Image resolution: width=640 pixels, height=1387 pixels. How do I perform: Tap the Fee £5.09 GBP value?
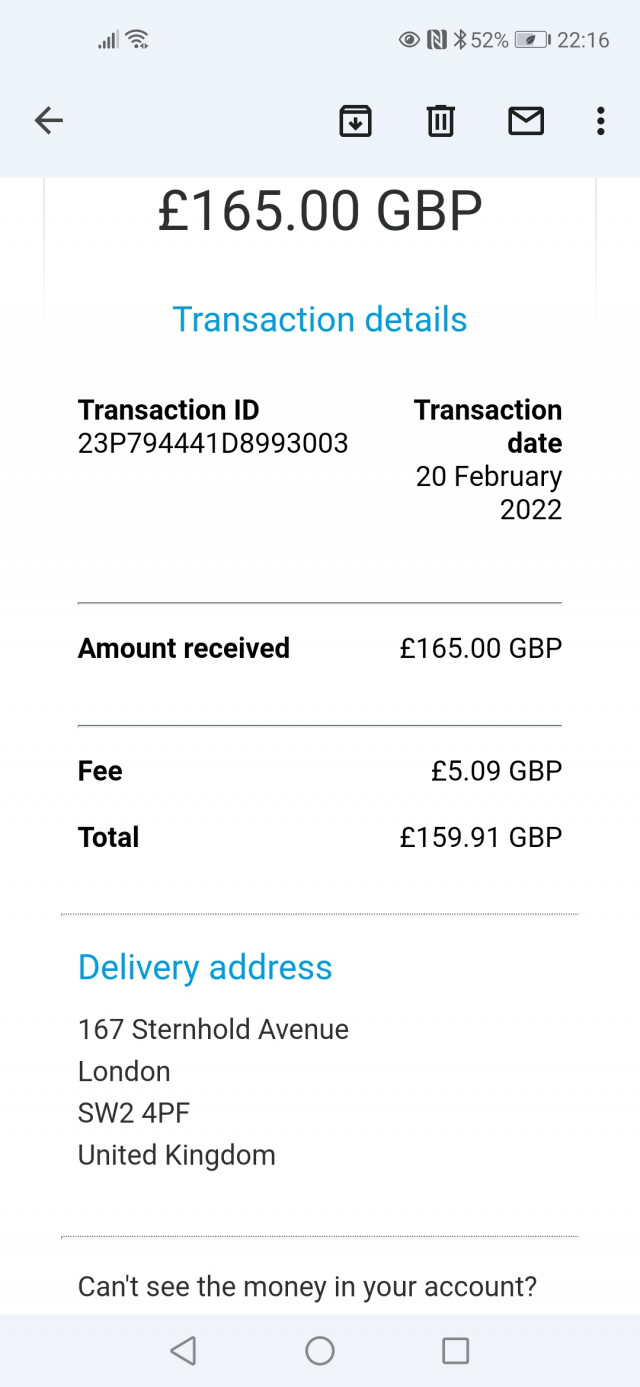click(497, 771)
